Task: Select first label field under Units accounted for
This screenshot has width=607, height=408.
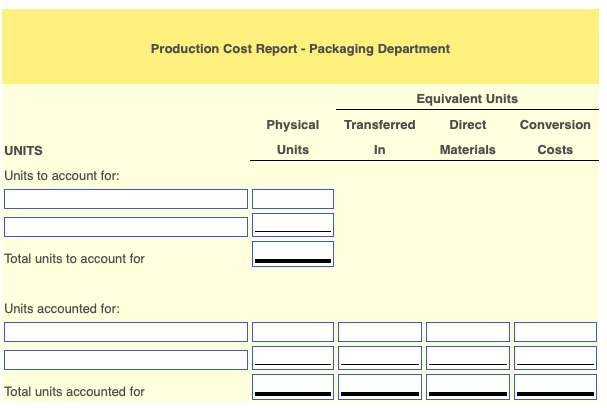Action: (126, 332)
